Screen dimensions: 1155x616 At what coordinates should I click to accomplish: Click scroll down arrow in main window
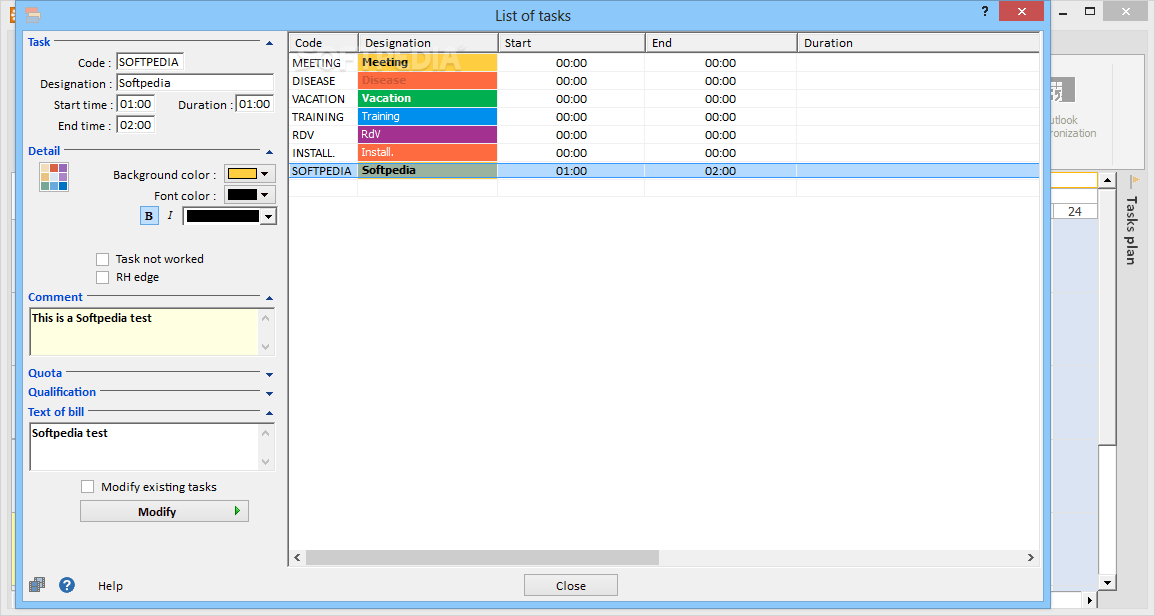tap(1107, 582)
